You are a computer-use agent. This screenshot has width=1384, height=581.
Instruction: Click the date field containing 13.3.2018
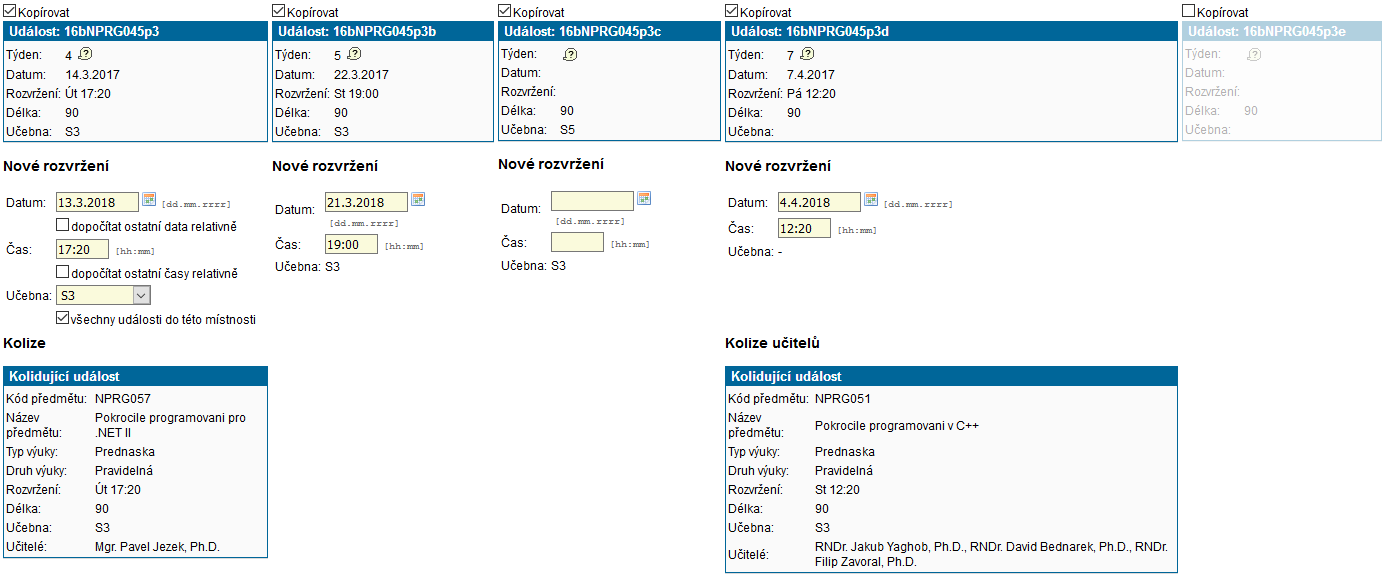[97, 203]
